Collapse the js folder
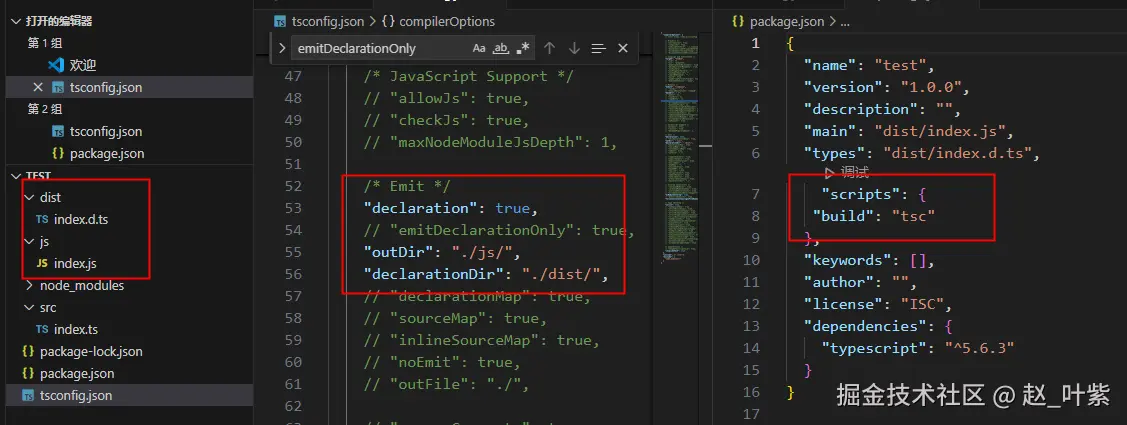The width and height of the screenshot is (1127, 425). pyautogui.click(x=29, y=241)
